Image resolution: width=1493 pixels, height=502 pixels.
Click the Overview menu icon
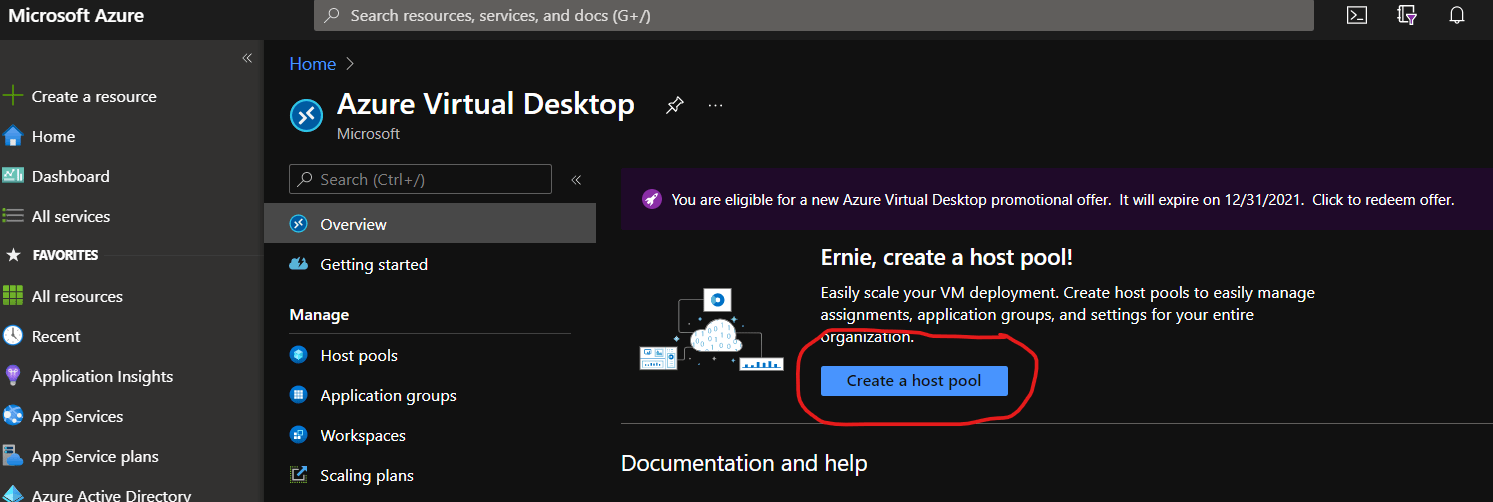pos(298,224)
